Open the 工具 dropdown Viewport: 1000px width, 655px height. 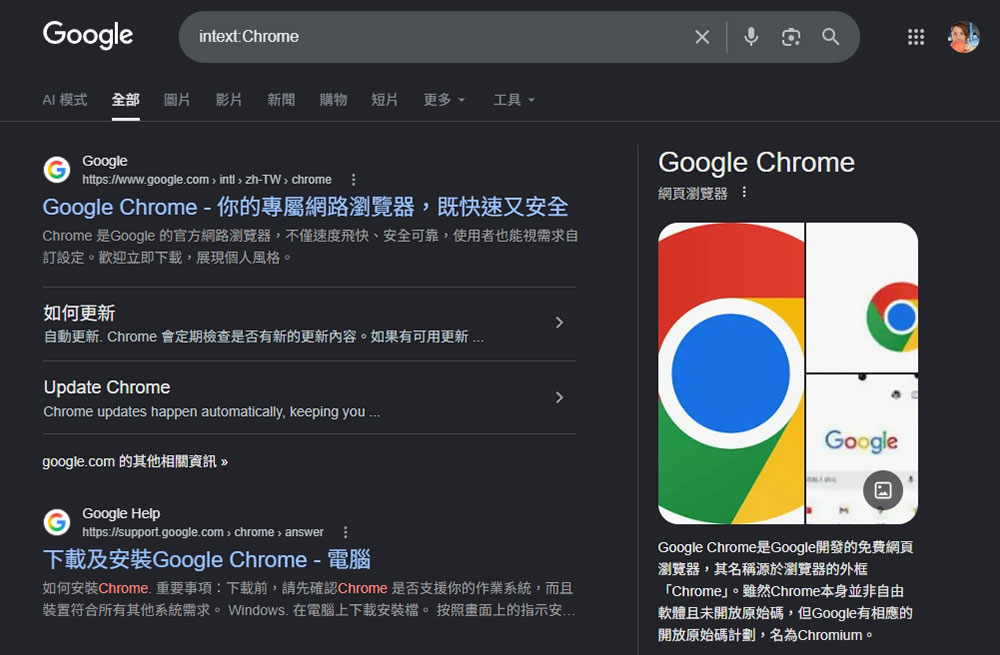514,100
